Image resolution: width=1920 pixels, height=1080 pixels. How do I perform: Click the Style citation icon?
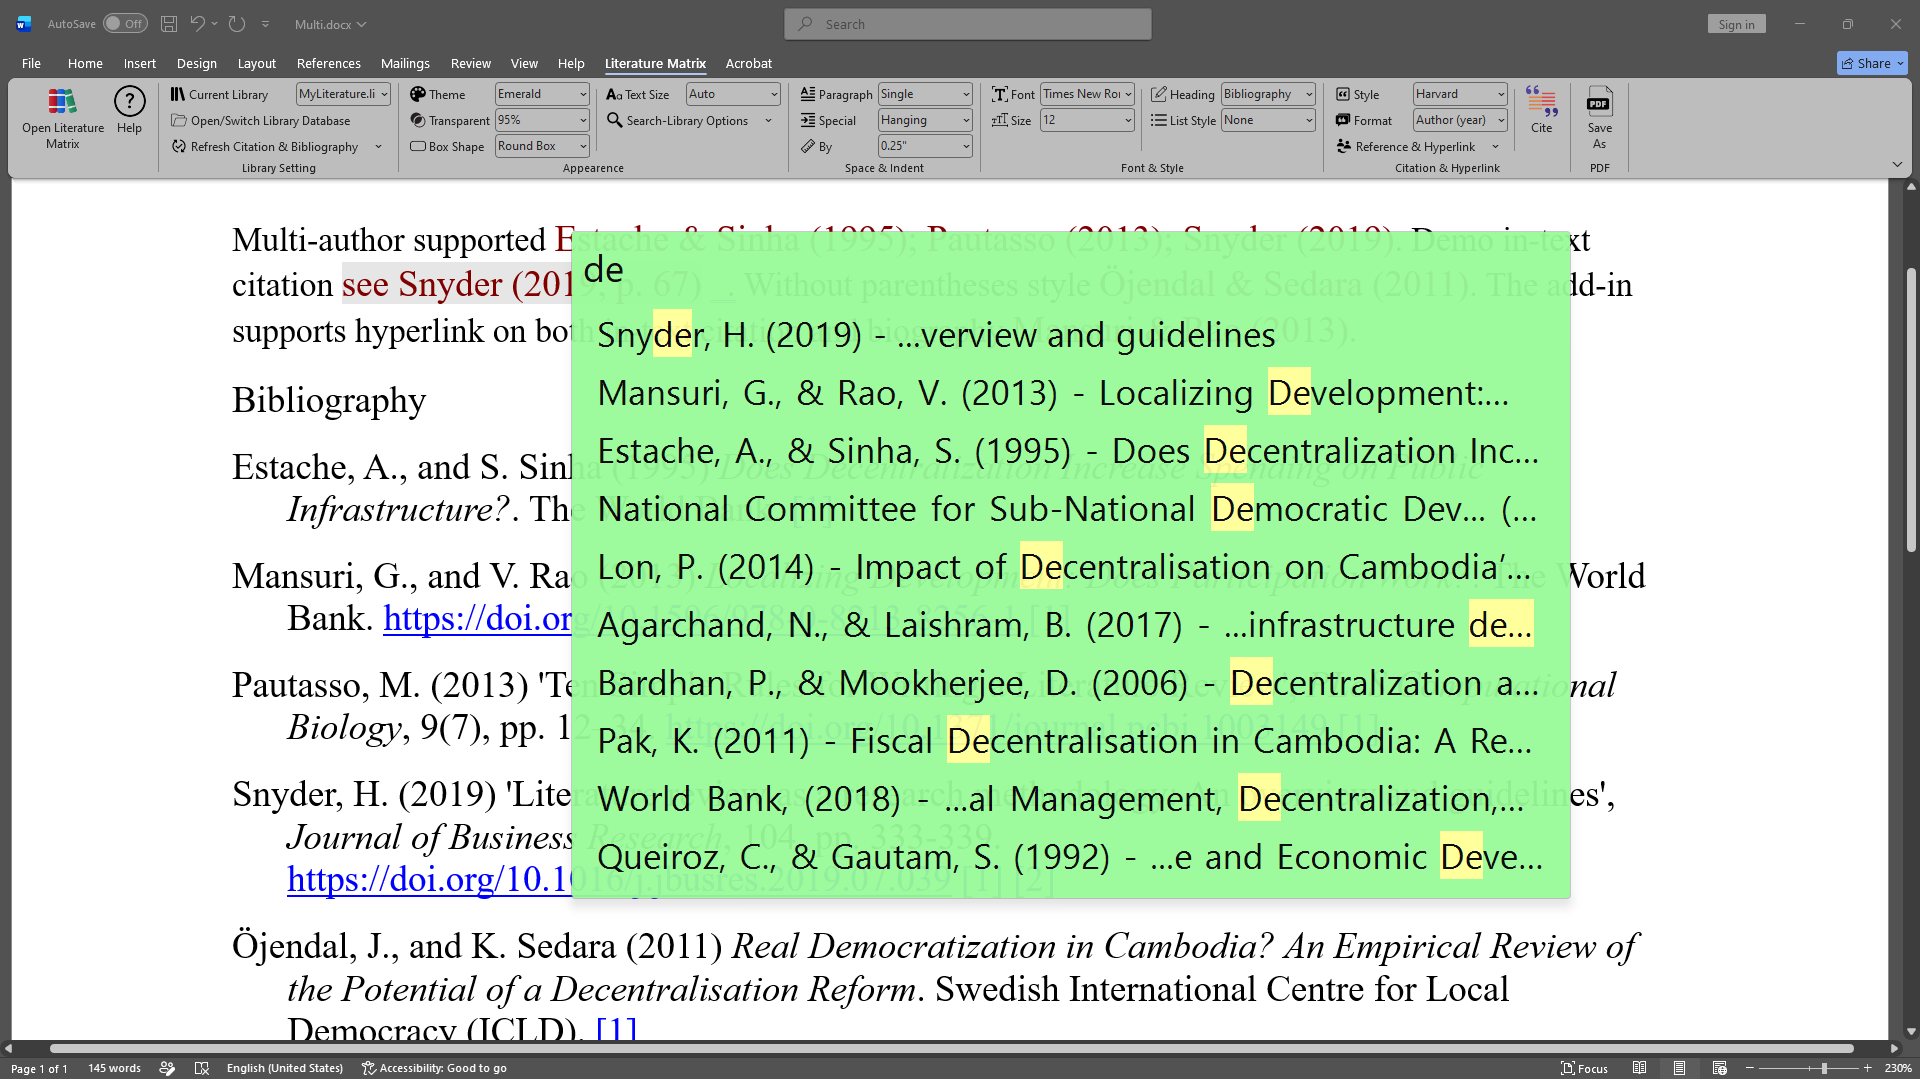[x=1343, y=94]
